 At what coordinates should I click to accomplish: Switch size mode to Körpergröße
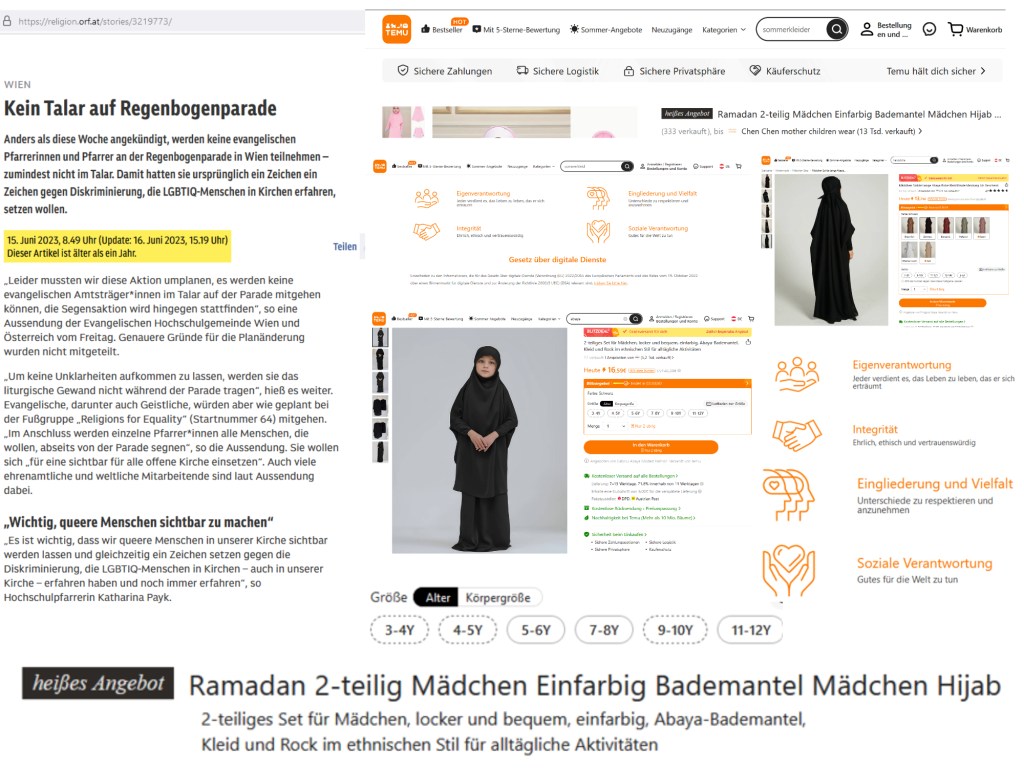pos(498,598)
